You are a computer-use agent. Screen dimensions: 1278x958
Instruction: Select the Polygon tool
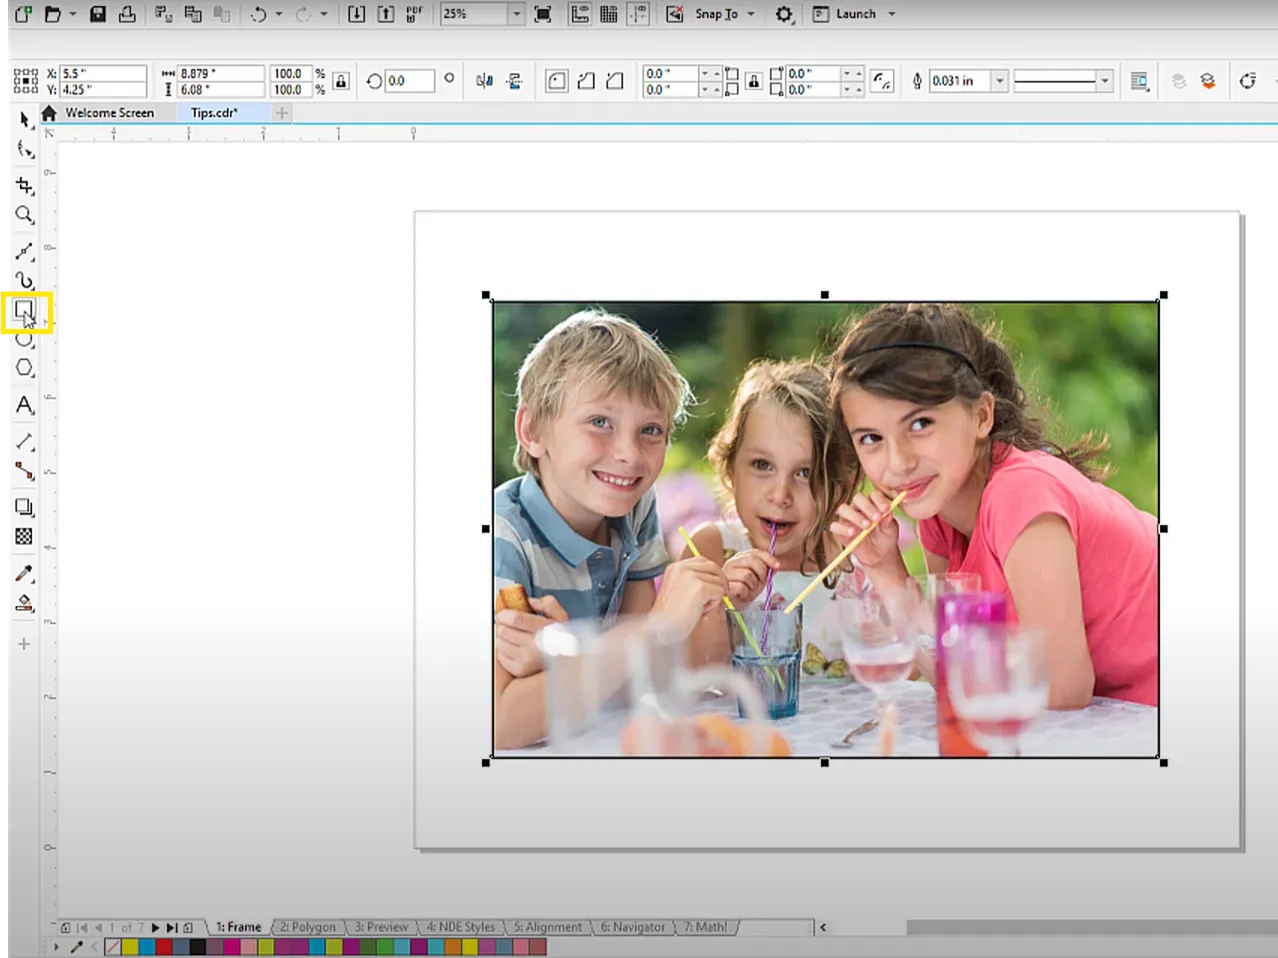click(25, 368)
